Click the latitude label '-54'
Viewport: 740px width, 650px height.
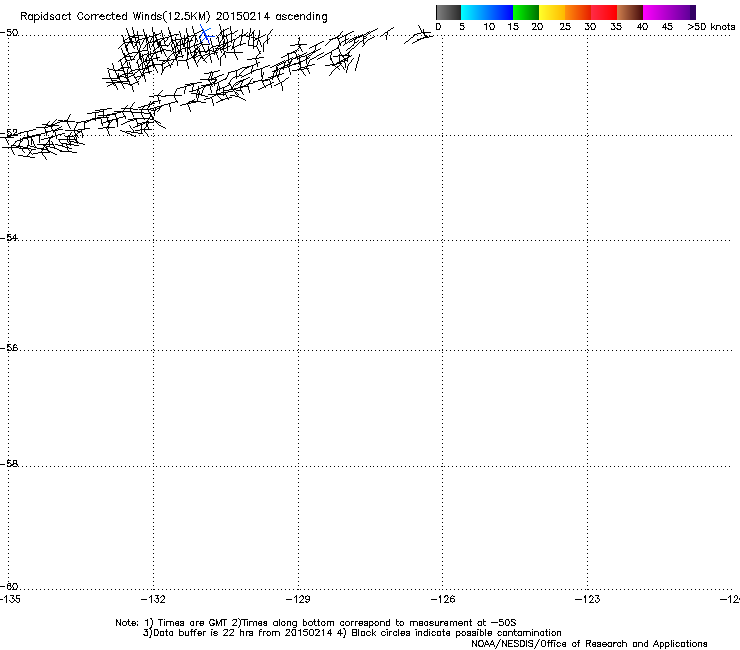9,237
